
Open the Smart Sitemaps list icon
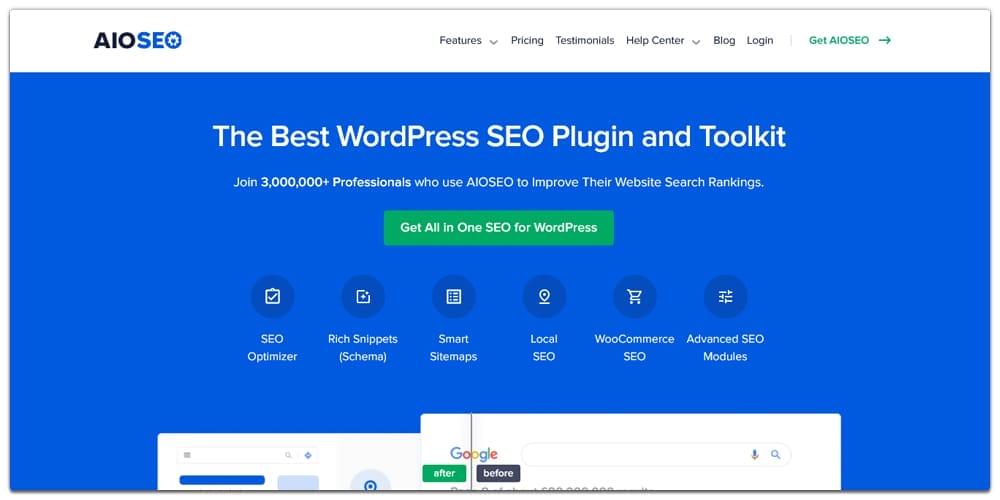click(x=453, y=297)
